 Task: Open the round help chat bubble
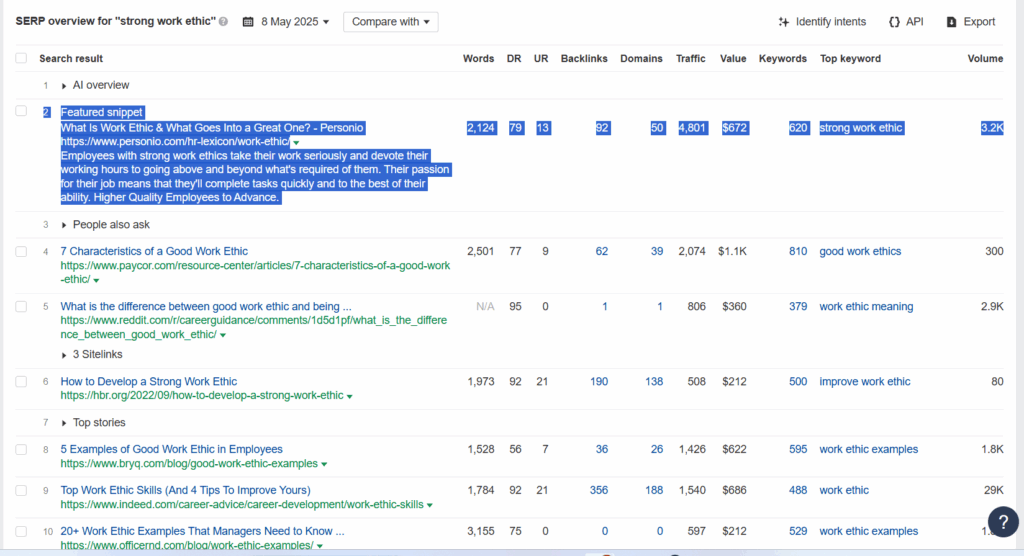pyautogui.click(x=1003, y=521)
